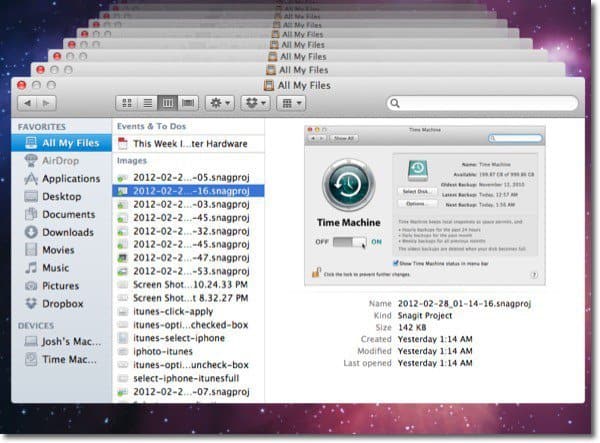
Task: Select file 'iphoto-itunes'
Action: (188, 352)
